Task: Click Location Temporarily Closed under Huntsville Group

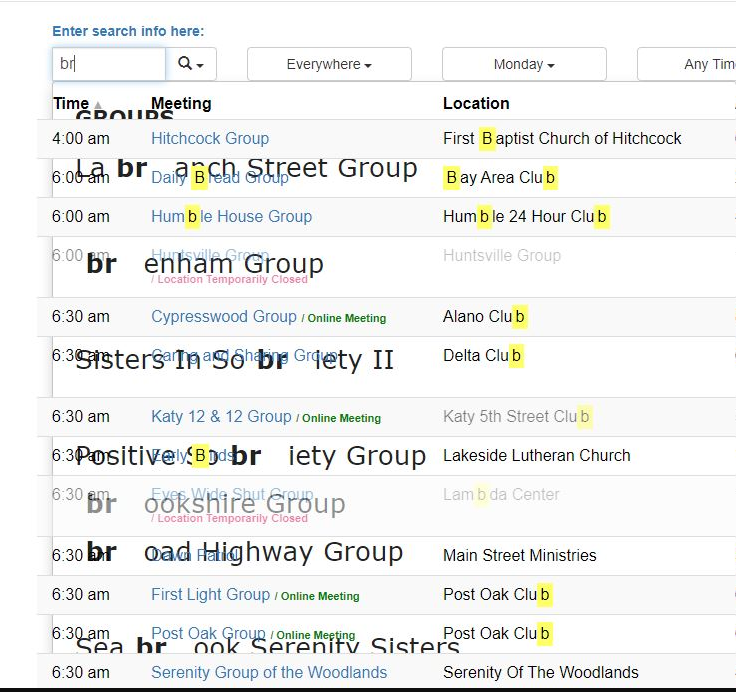Action: (x=232, y=279)
